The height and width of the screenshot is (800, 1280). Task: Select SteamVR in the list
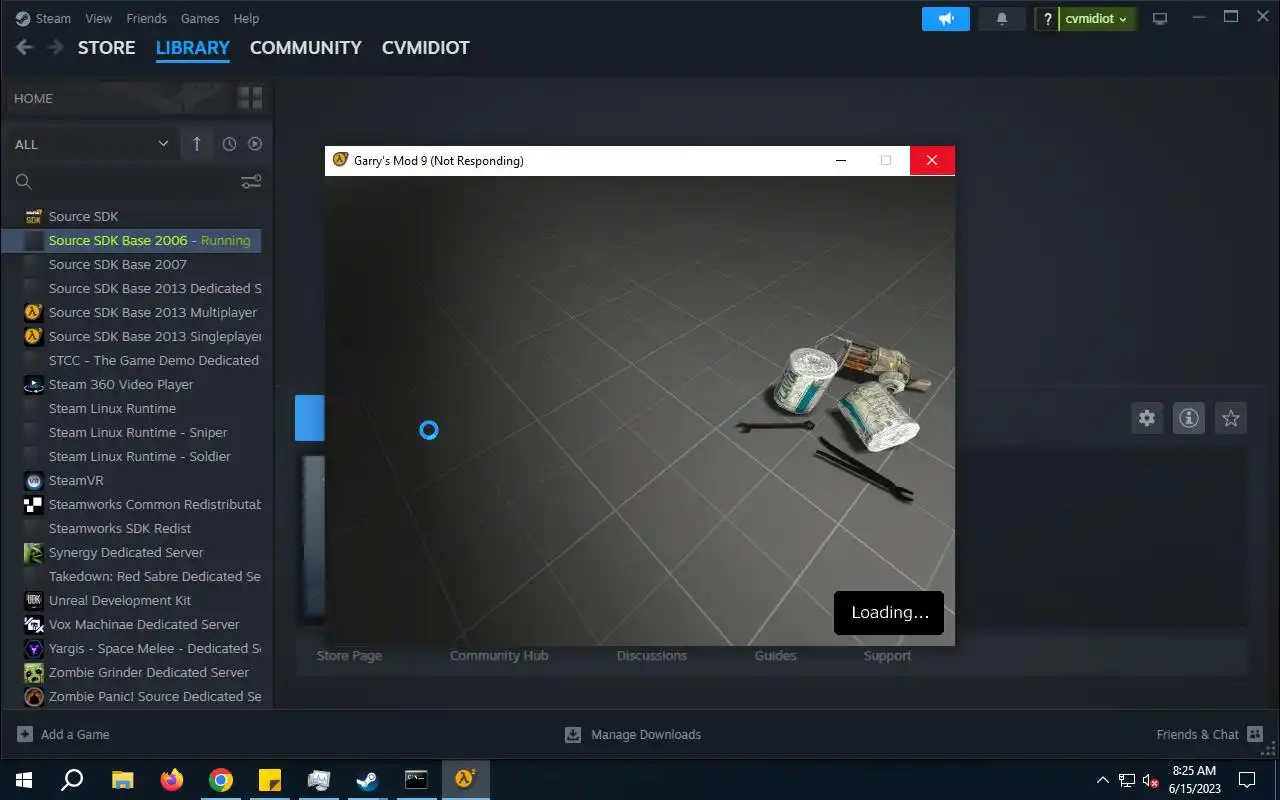click(131, 480)
